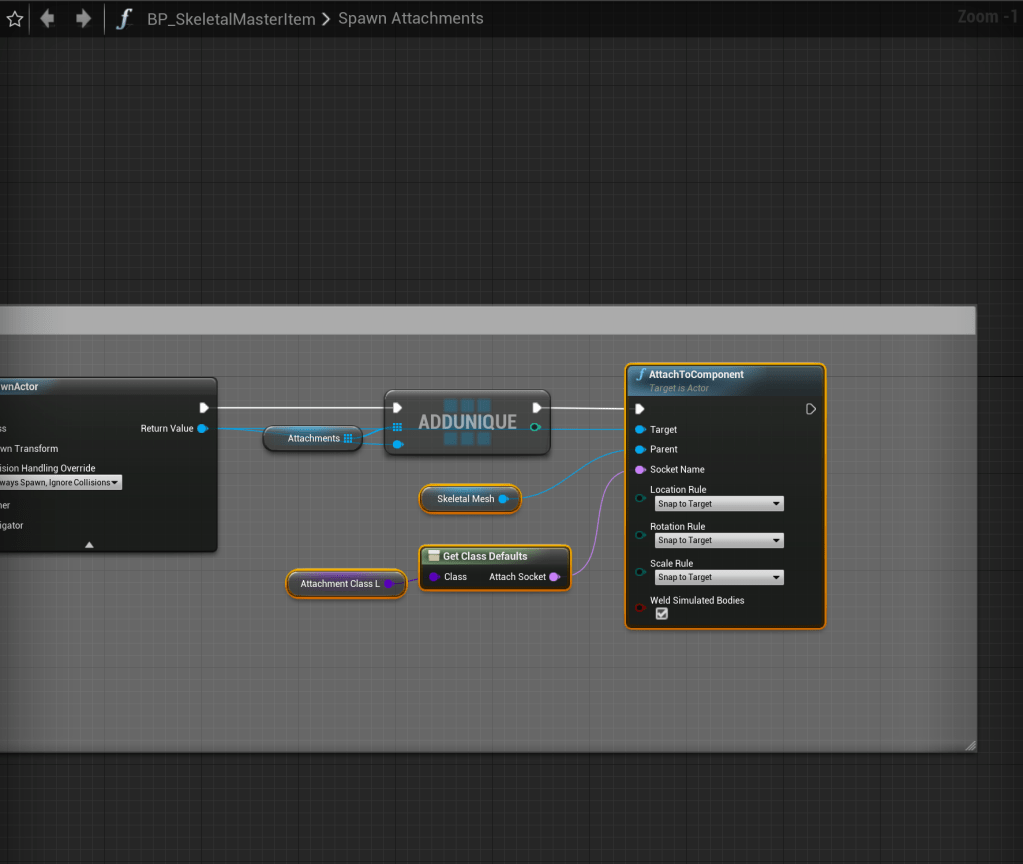This screenshot has height=864, width=1023.
Task: Click AttachToComponent output execution pin
Action: click(x=811, y=408)
